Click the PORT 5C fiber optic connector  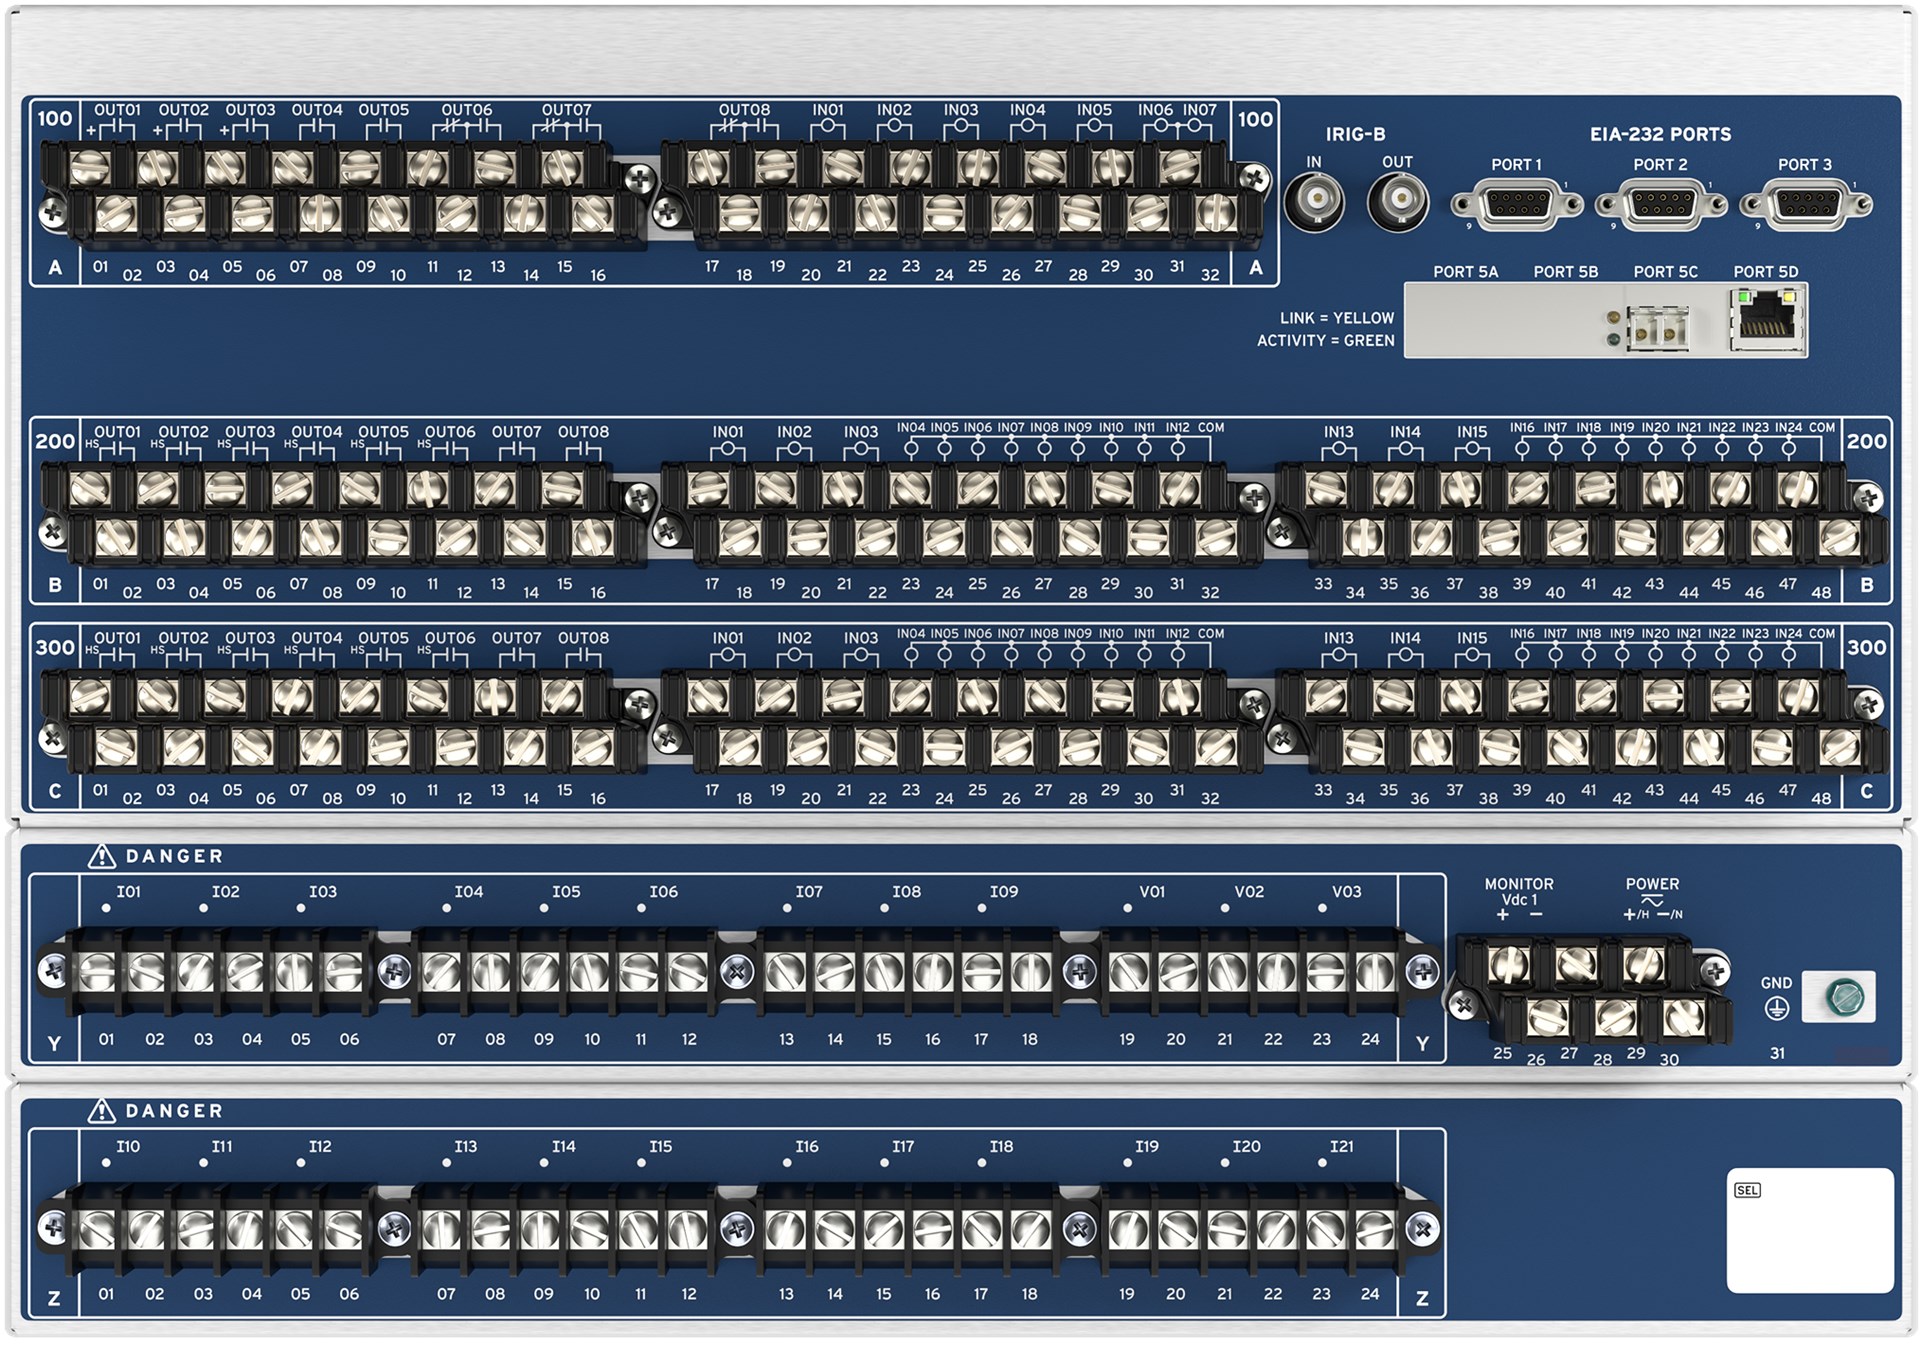click(1657, 329)
